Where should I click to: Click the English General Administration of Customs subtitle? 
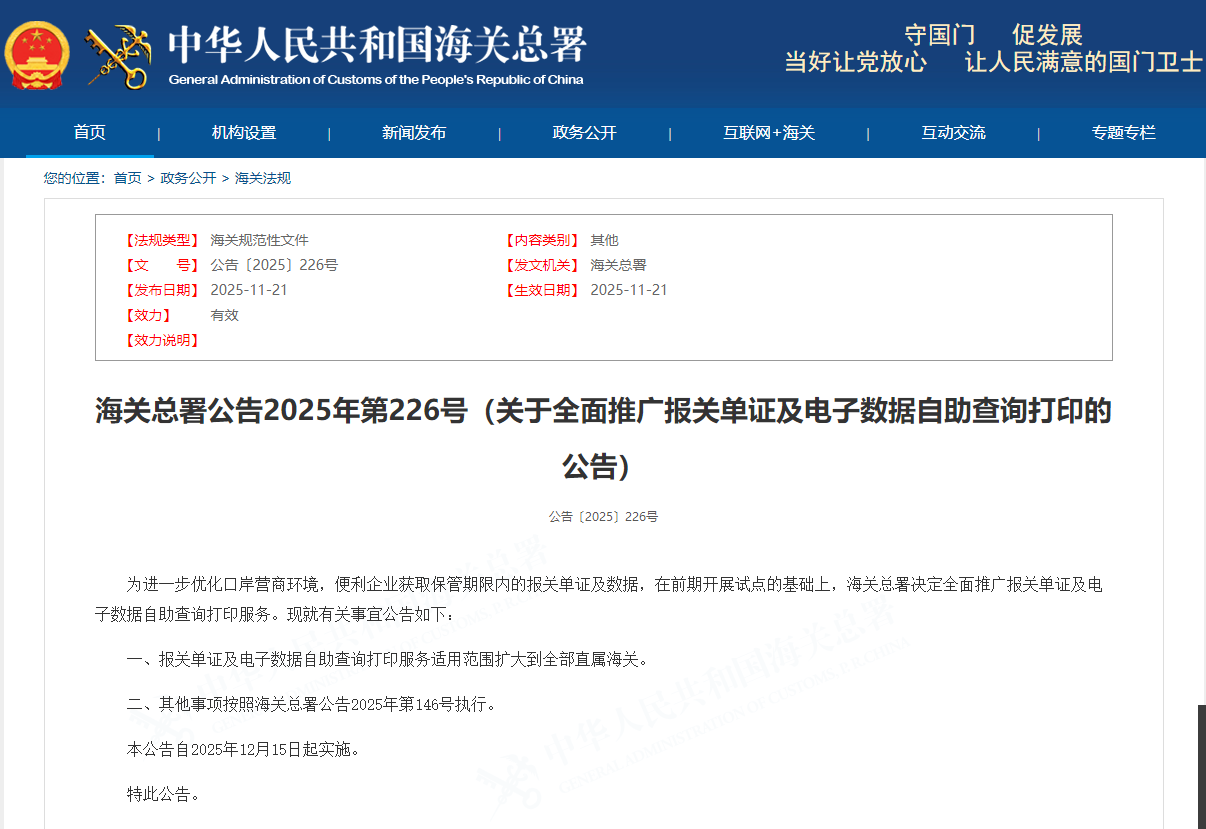(x=376, y=80)
